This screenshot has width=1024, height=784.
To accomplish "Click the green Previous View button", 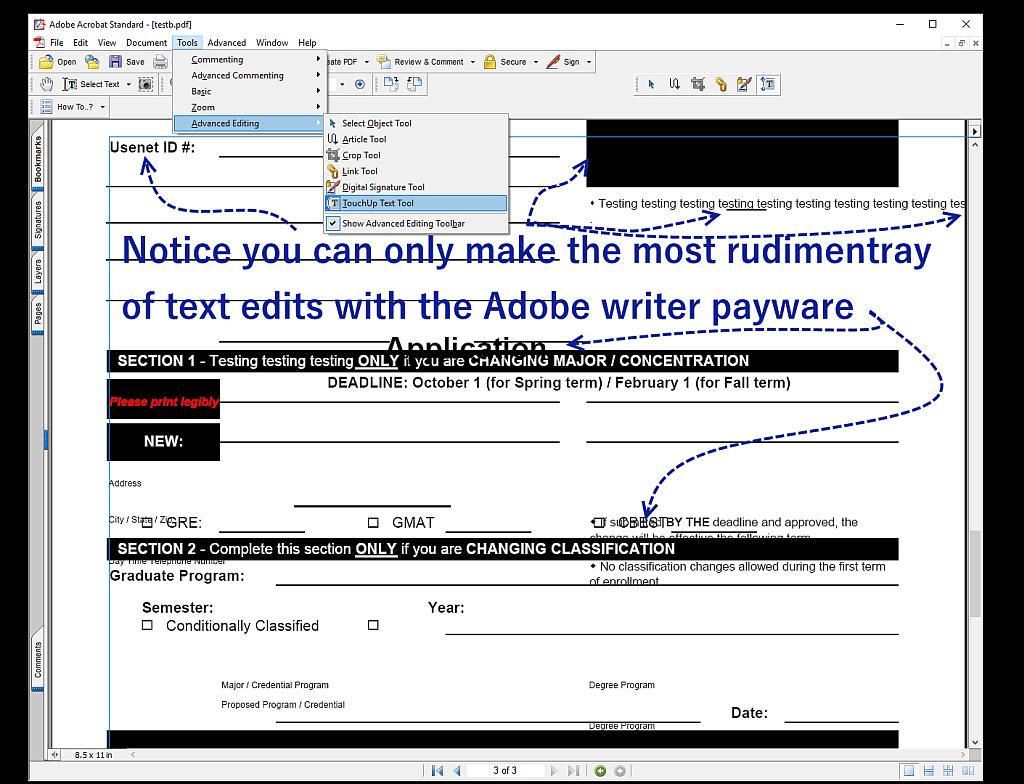I will click(x=600, y=771).
